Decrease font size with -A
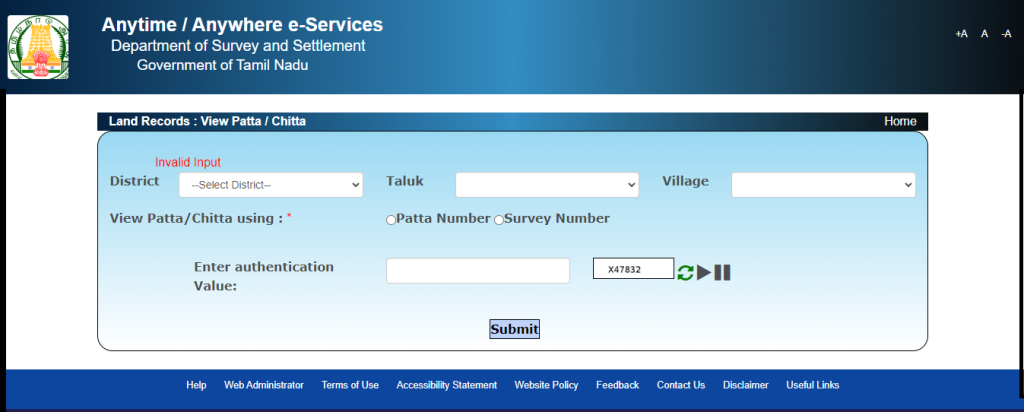This screenshot has width=1024, height=412. tap(1007, 34)
